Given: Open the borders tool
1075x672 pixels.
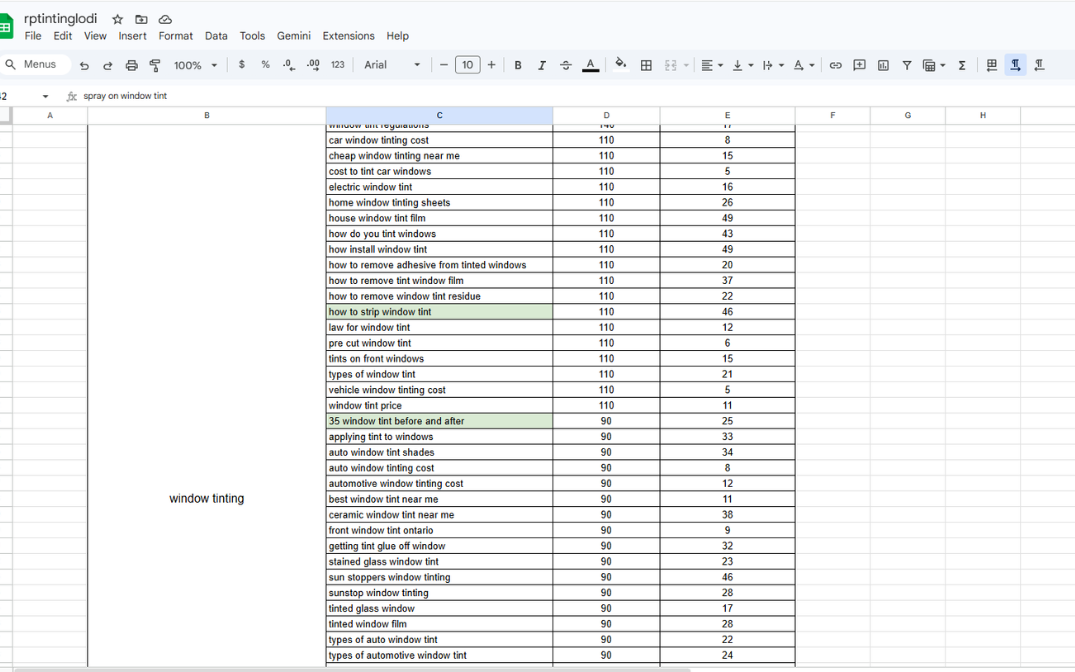Looking at the screenshot, I should [646, 65].
